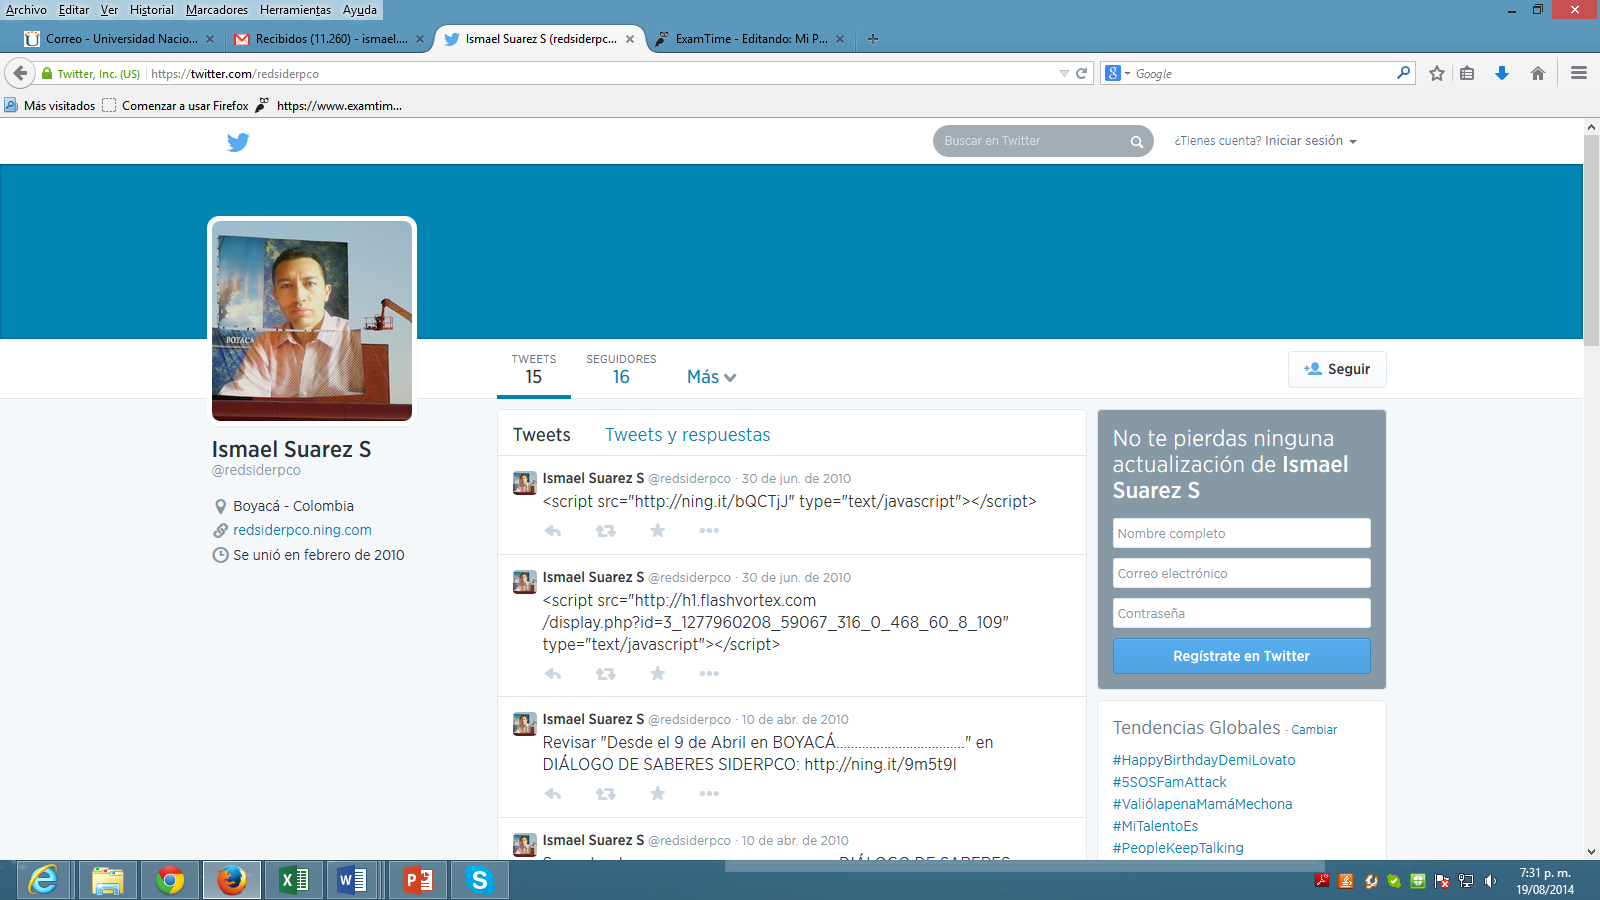Retweet the flashvortex script tweet
The image size is (1600, 900).
(x=605, y=674)
